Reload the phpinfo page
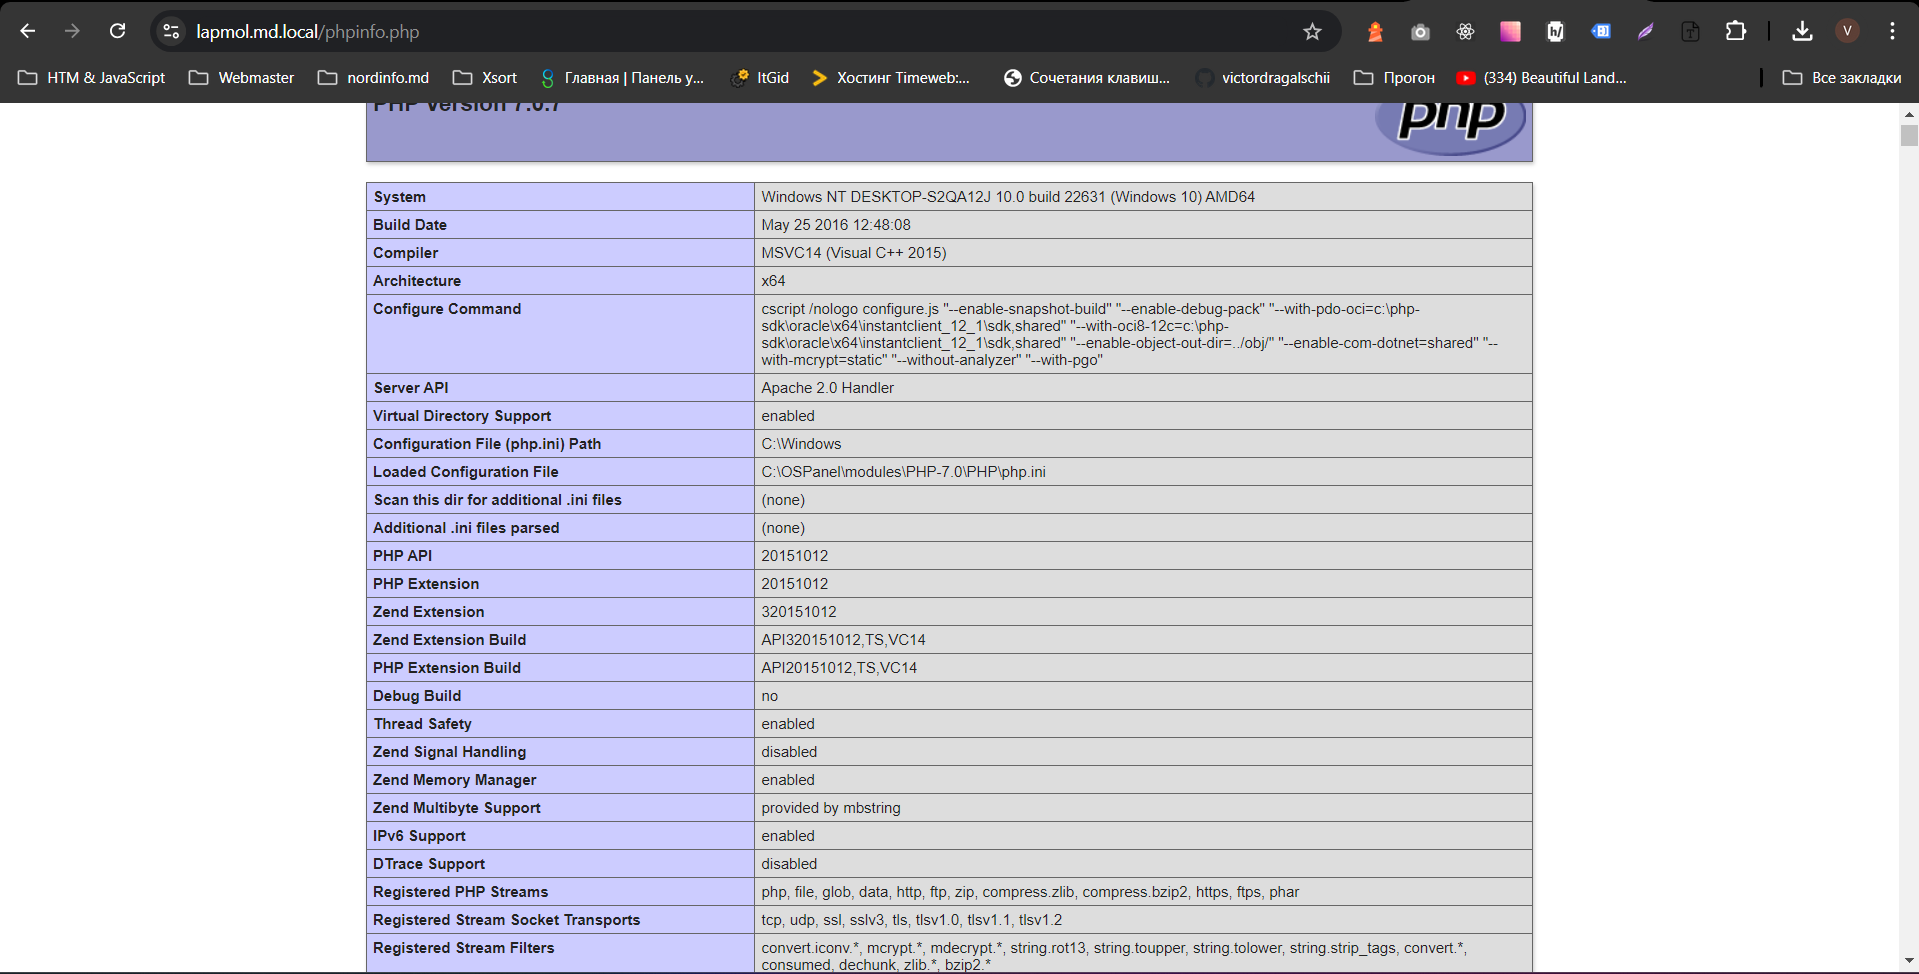1919x974 pixels. pyautogui.click(x=117, y=31)
